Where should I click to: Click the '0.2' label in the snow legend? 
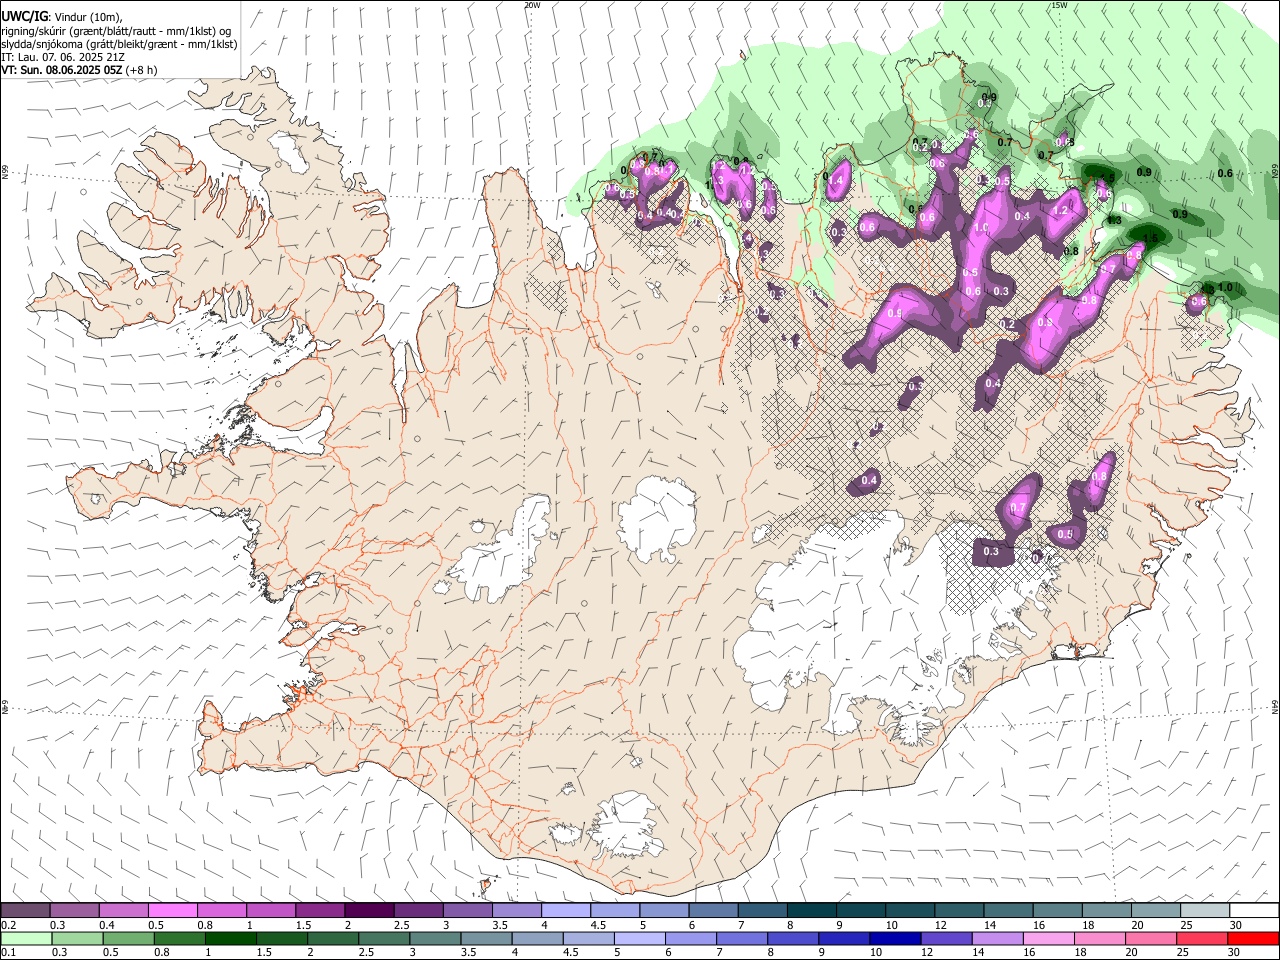tap(9, 925)
